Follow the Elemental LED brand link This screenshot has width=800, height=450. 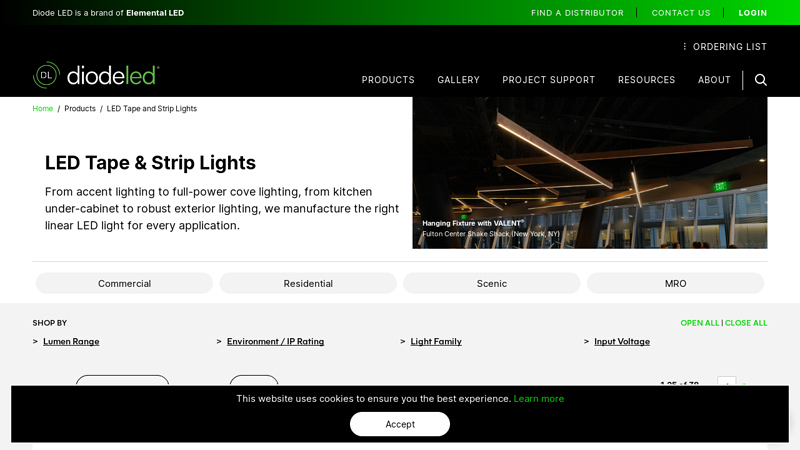[155, 13]
